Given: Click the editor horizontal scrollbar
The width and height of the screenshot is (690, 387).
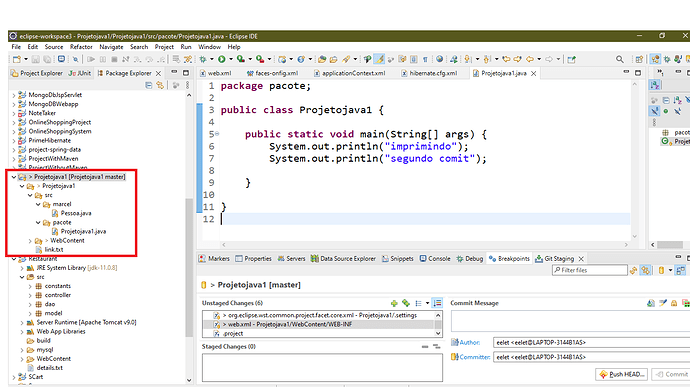Looking at the screenshot, I should click(425, 244).
